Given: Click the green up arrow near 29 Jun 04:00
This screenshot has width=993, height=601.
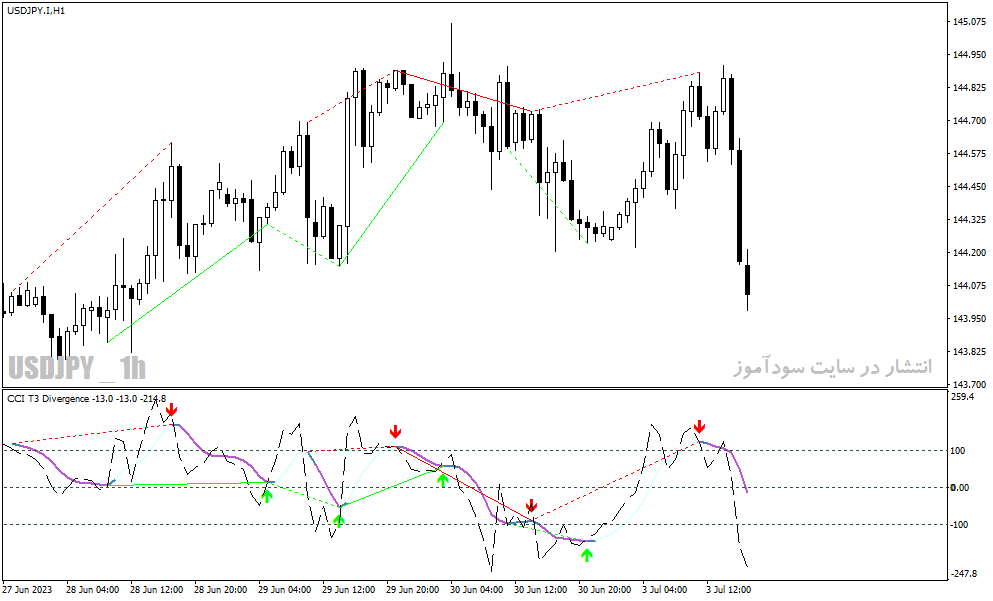Looking at the screenshot, I should pyautogui.click(x=267, y=496).
